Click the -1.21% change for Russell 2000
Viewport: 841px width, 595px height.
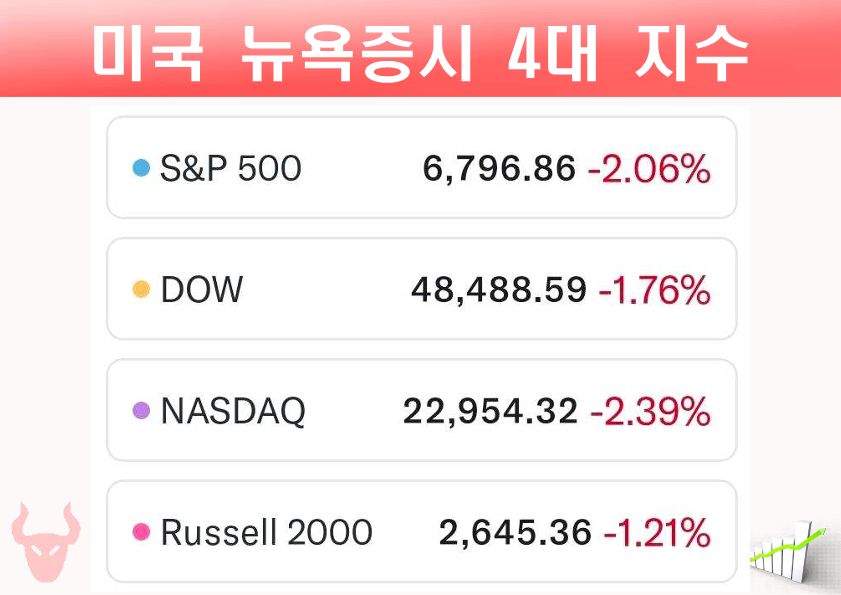pyautogui.click(x=656, y=532)
